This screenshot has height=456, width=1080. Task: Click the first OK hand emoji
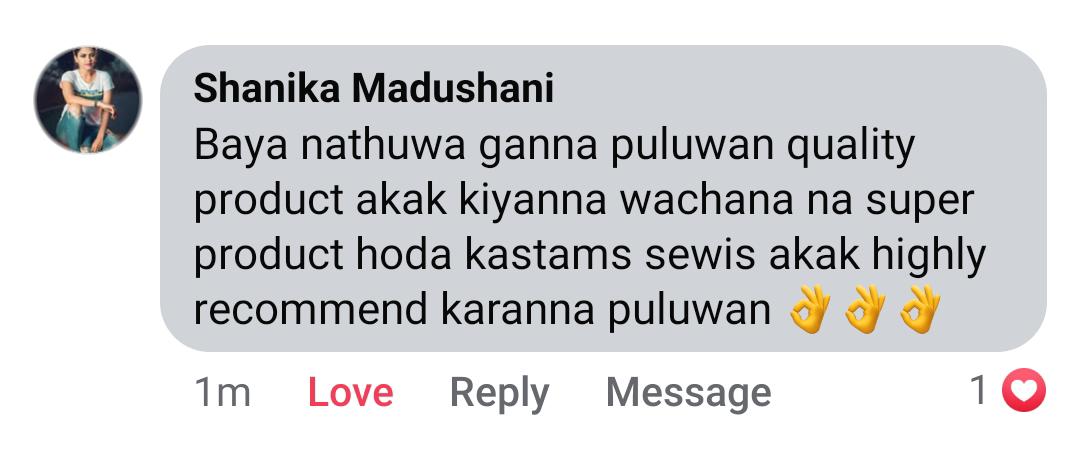809,309
